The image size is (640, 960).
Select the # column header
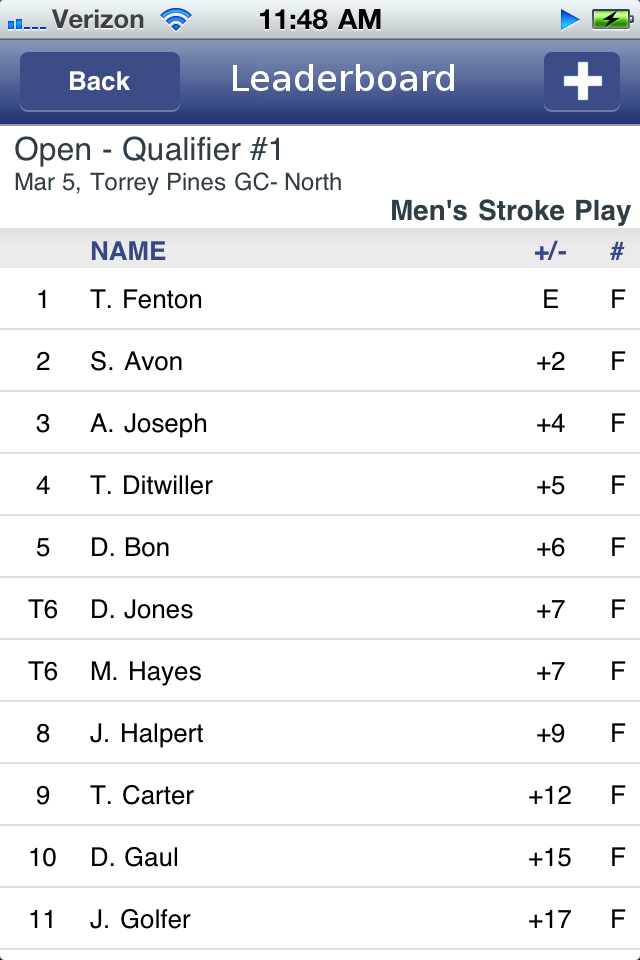tap(617, 251)
